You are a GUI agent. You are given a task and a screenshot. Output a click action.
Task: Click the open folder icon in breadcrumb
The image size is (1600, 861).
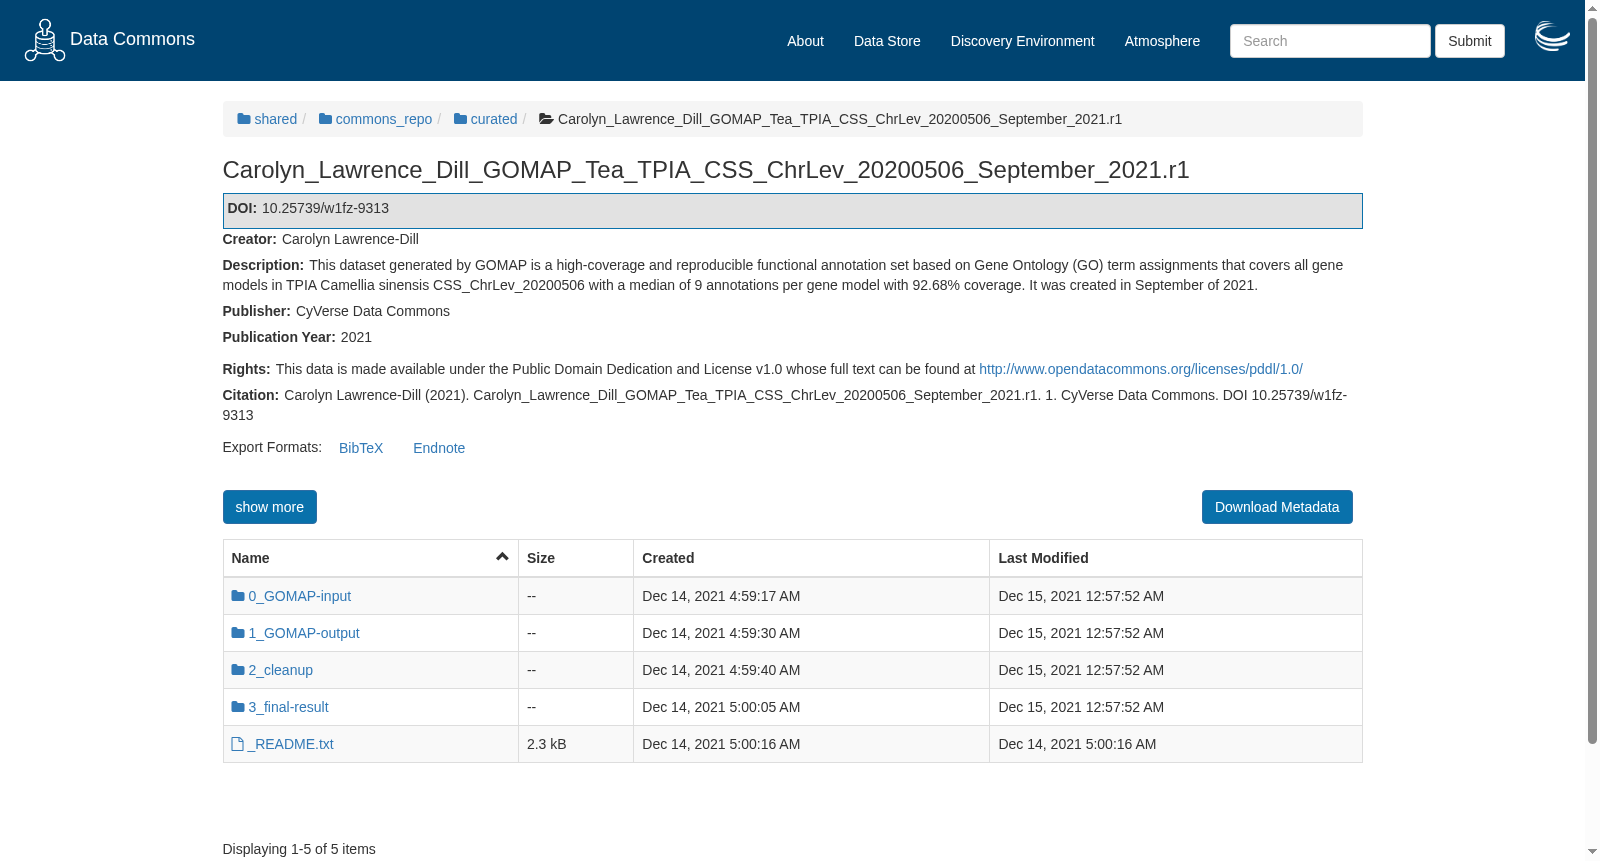click(546, 119)
